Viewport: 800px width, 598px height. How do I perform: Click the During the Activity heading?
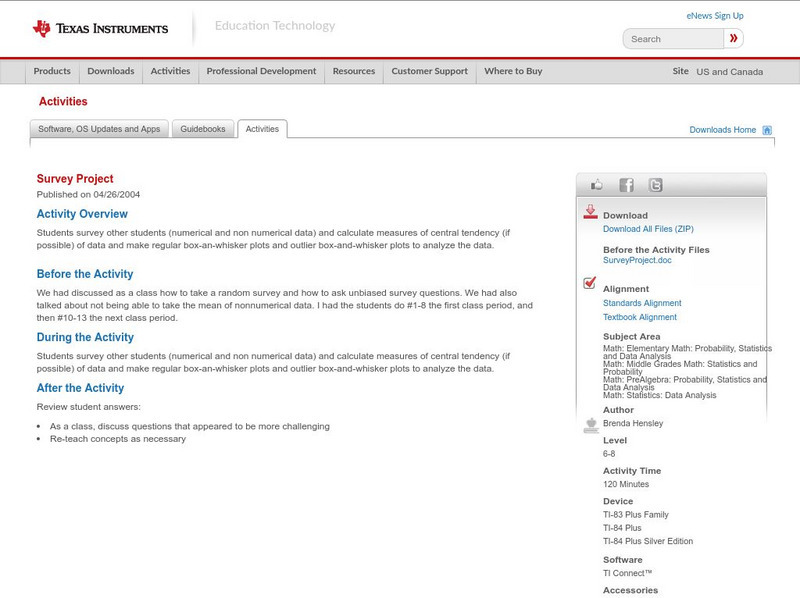[85, 337]
